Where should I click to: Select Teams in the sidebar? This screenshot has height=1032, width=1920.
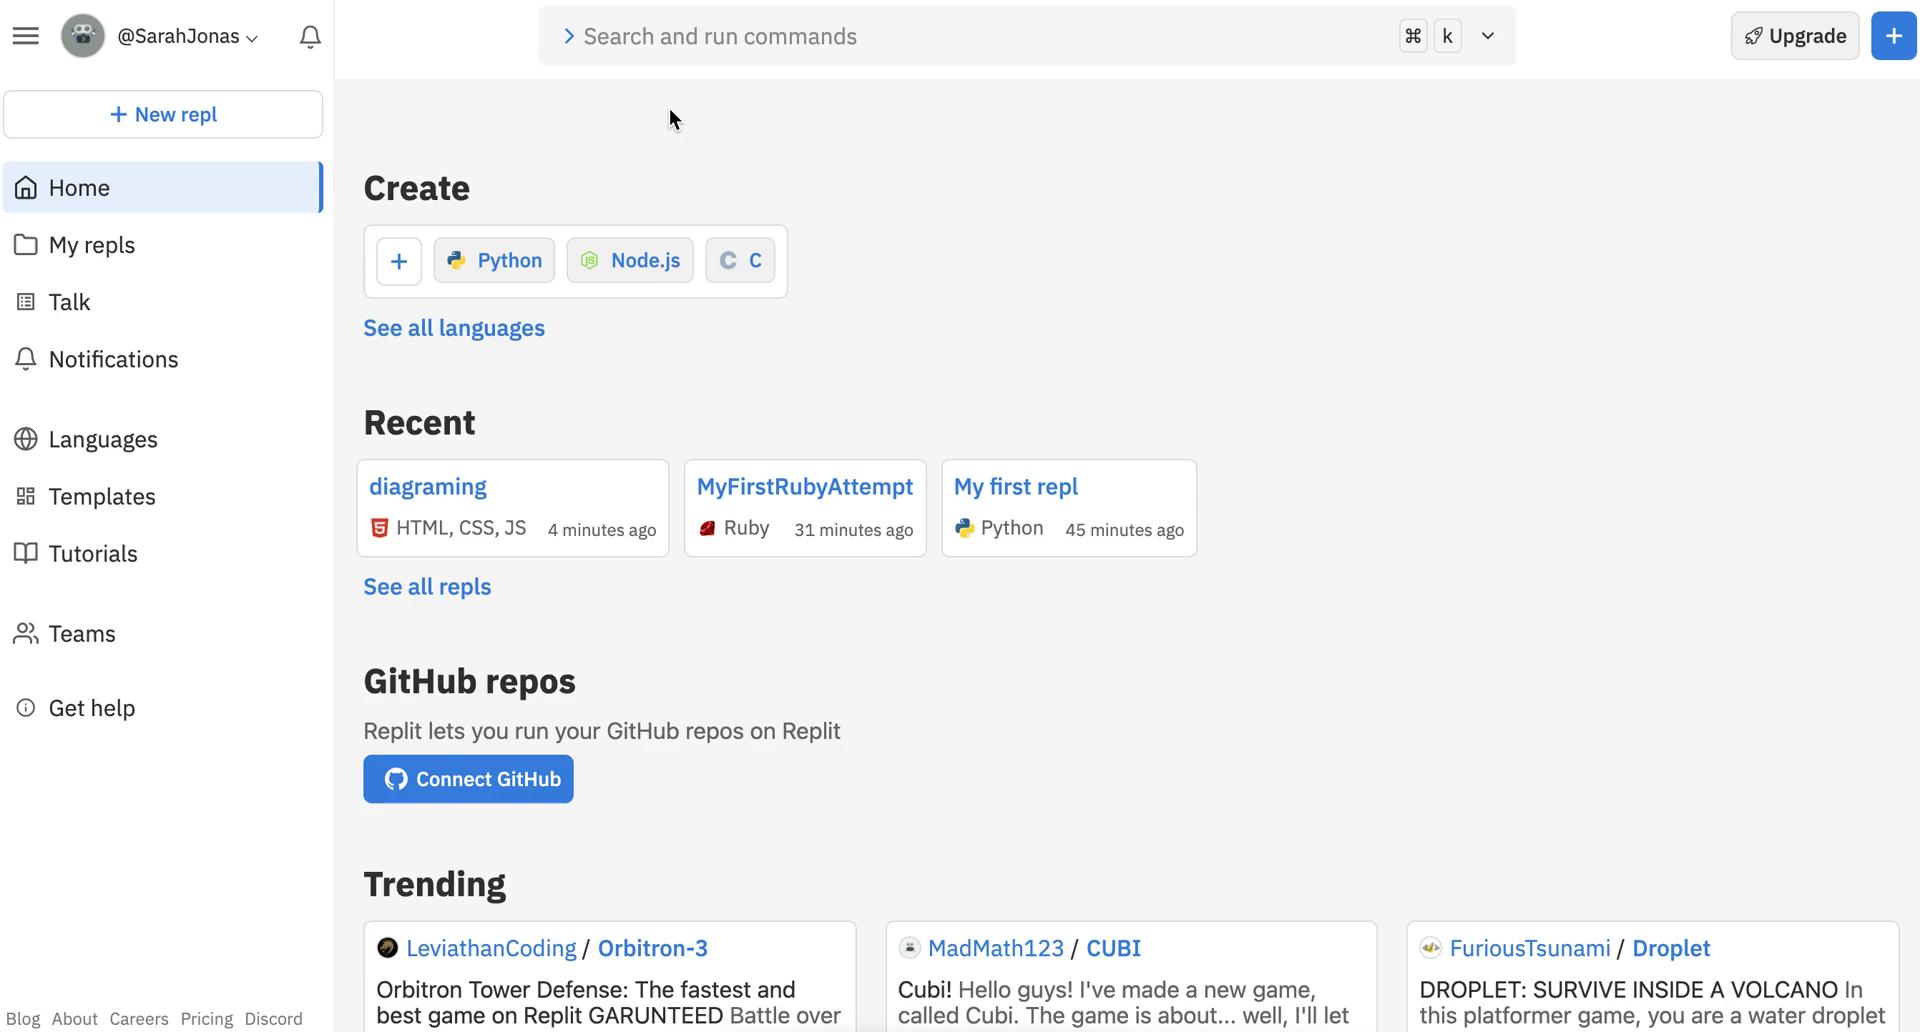(x=81, y=633)
